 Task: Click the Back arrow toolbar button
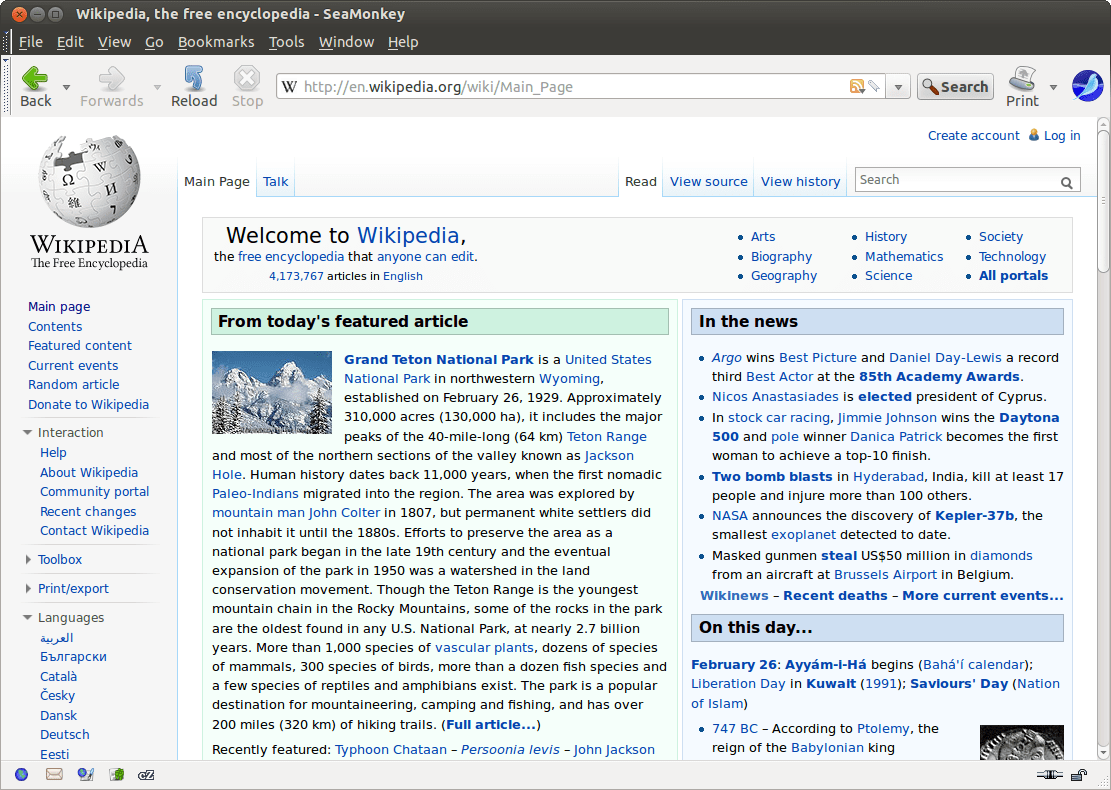coord(35,86)
